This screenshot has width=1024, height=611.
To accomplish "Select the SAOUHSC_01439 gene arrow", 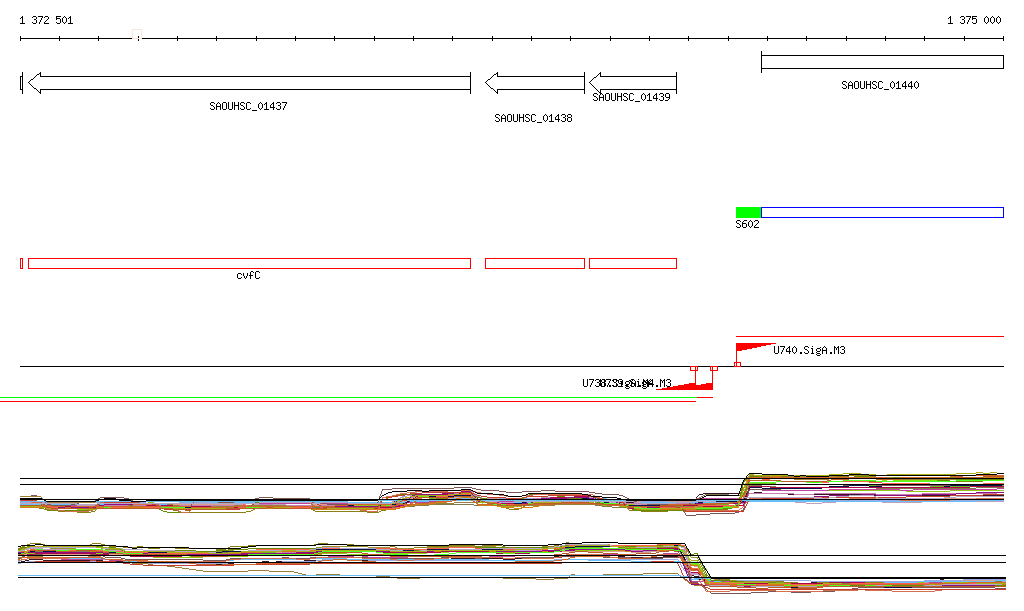I will (x=633, y=83).
